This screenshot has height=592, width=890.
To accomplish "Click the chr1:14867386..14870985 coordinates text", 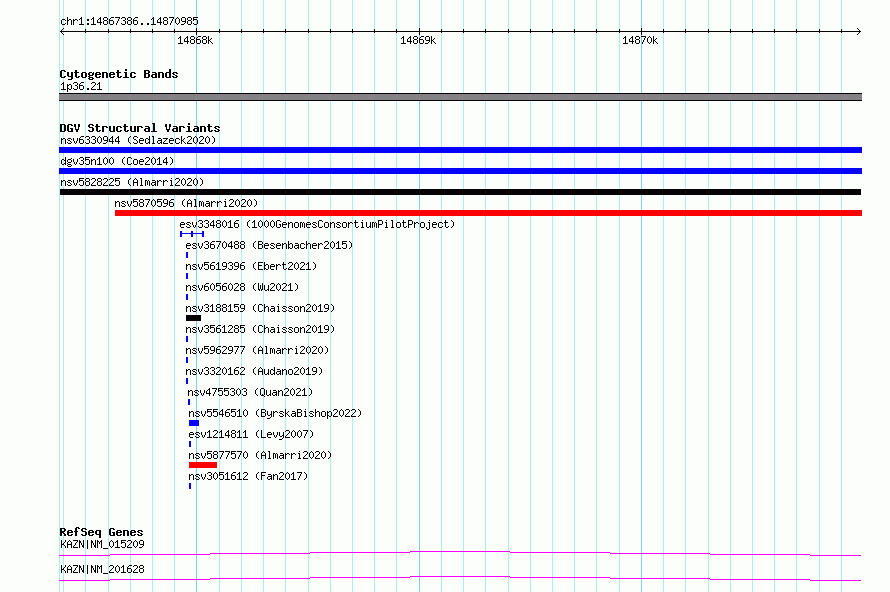I will [129, 22].
